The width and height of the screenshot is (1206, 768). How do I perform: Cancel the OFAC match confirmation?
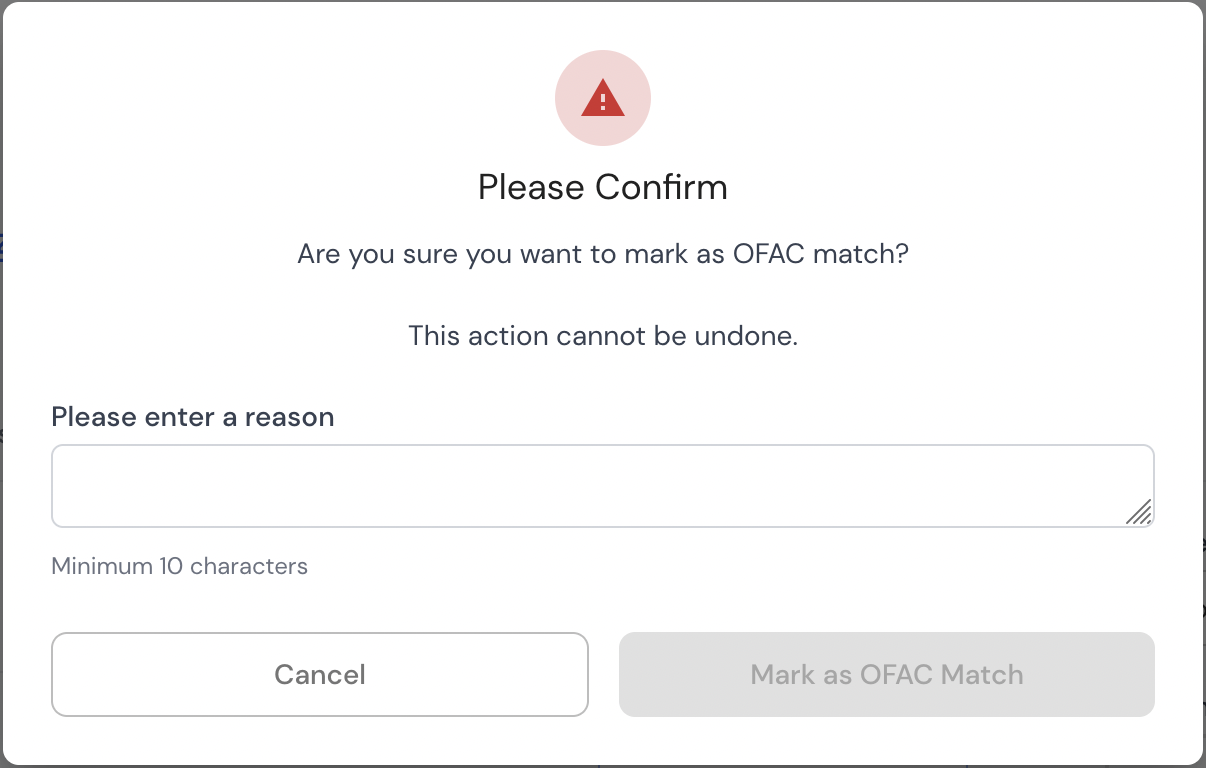tap(320, 674)
